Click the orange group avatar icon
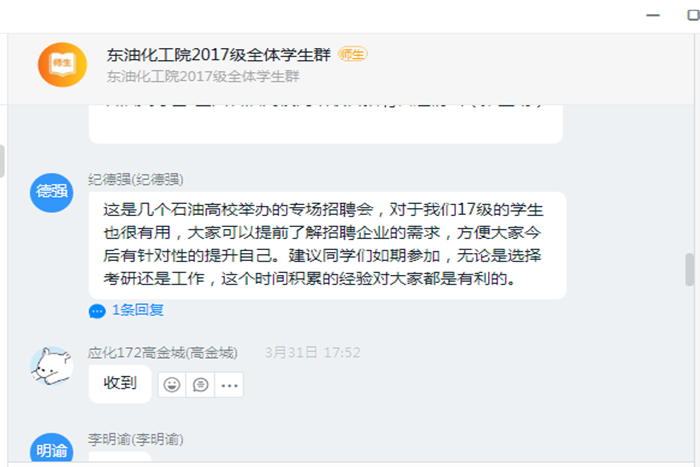The image size is (700, 467). pos(62,65)
